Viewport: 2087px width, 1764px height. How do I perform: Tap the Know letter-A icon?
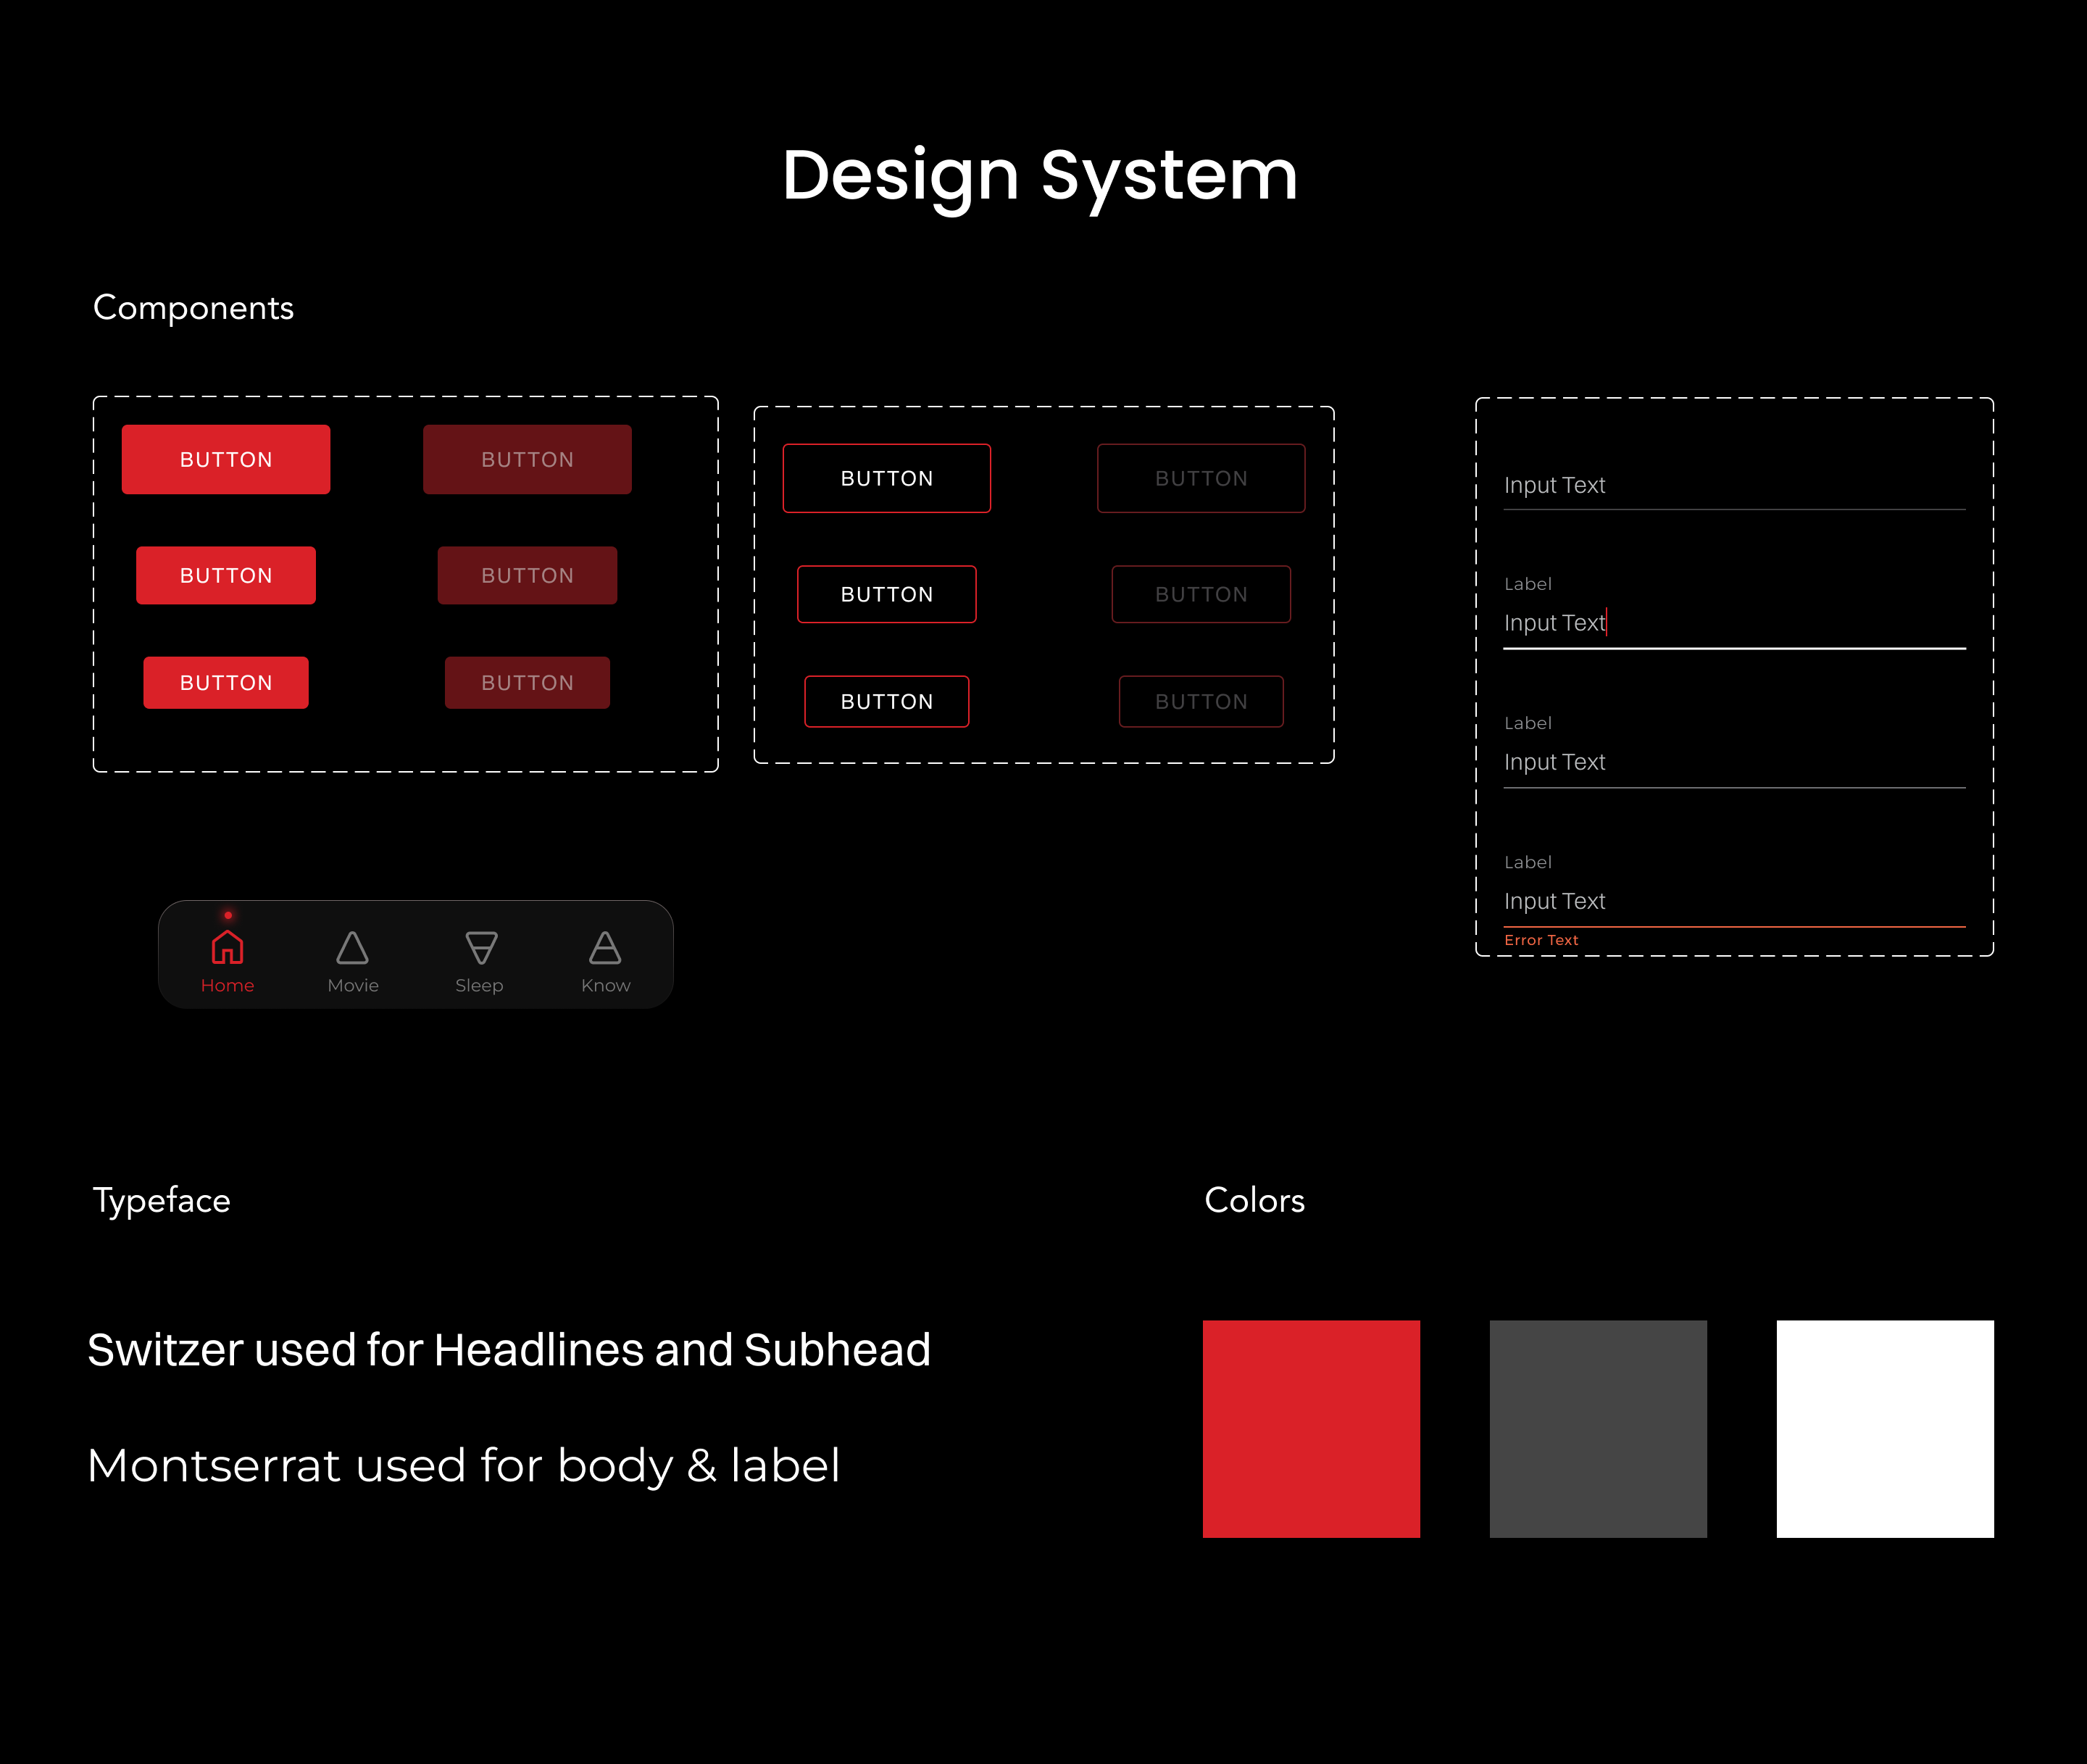(605, 947)
